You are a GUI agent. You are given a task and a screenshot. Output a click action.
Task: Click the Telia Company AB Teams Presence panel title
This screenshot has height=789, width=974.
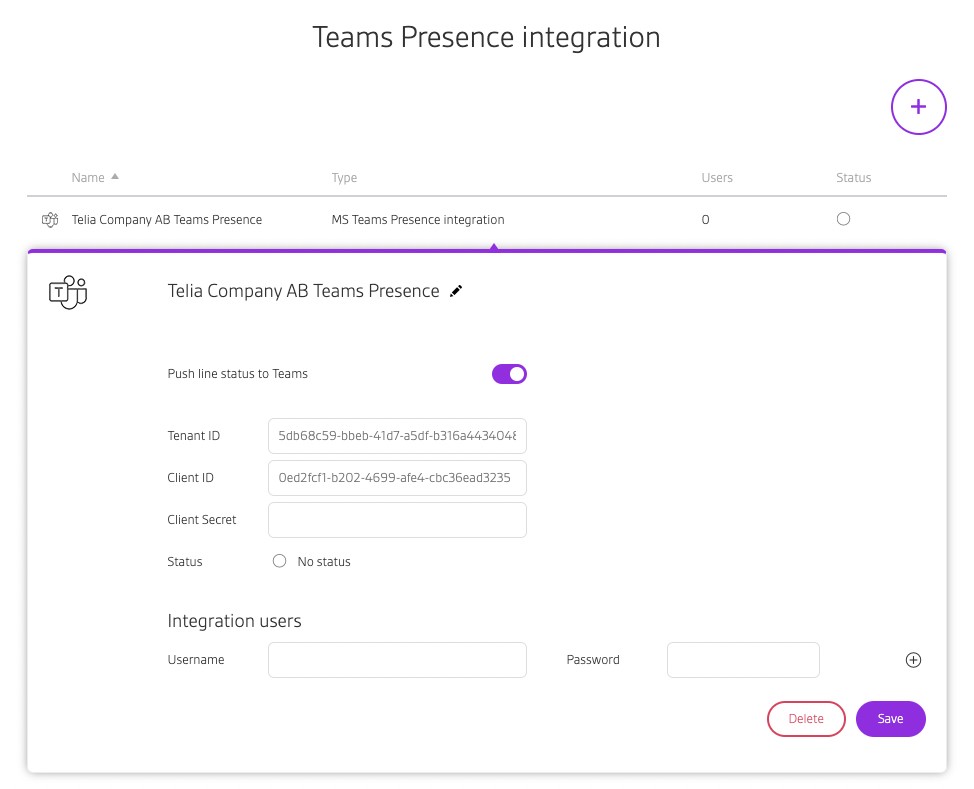pos(303,291)
